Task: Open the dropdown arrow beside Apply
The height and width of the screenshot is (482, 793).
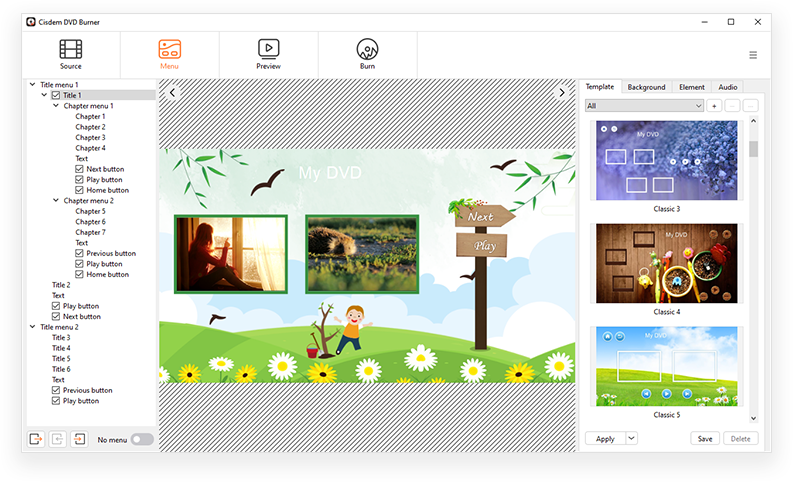Action: point(631,438)
